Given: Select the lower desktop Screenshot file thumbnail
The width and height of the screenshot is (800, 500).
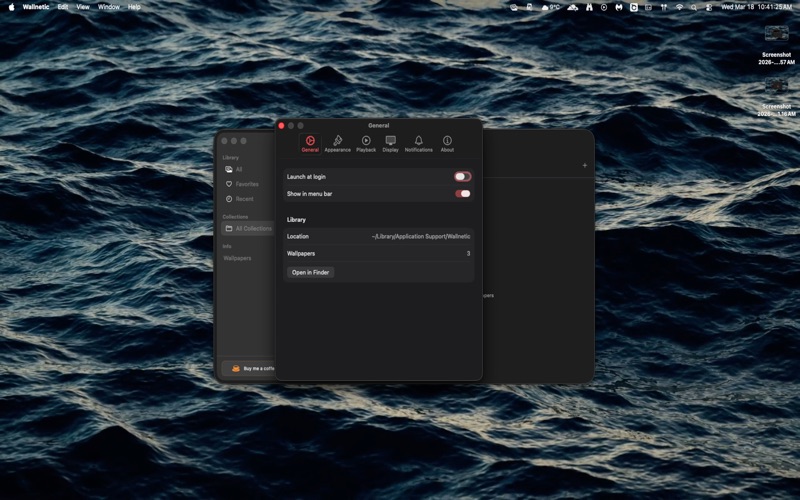Looking at the screenshot, I should click(x=776, y=86).
